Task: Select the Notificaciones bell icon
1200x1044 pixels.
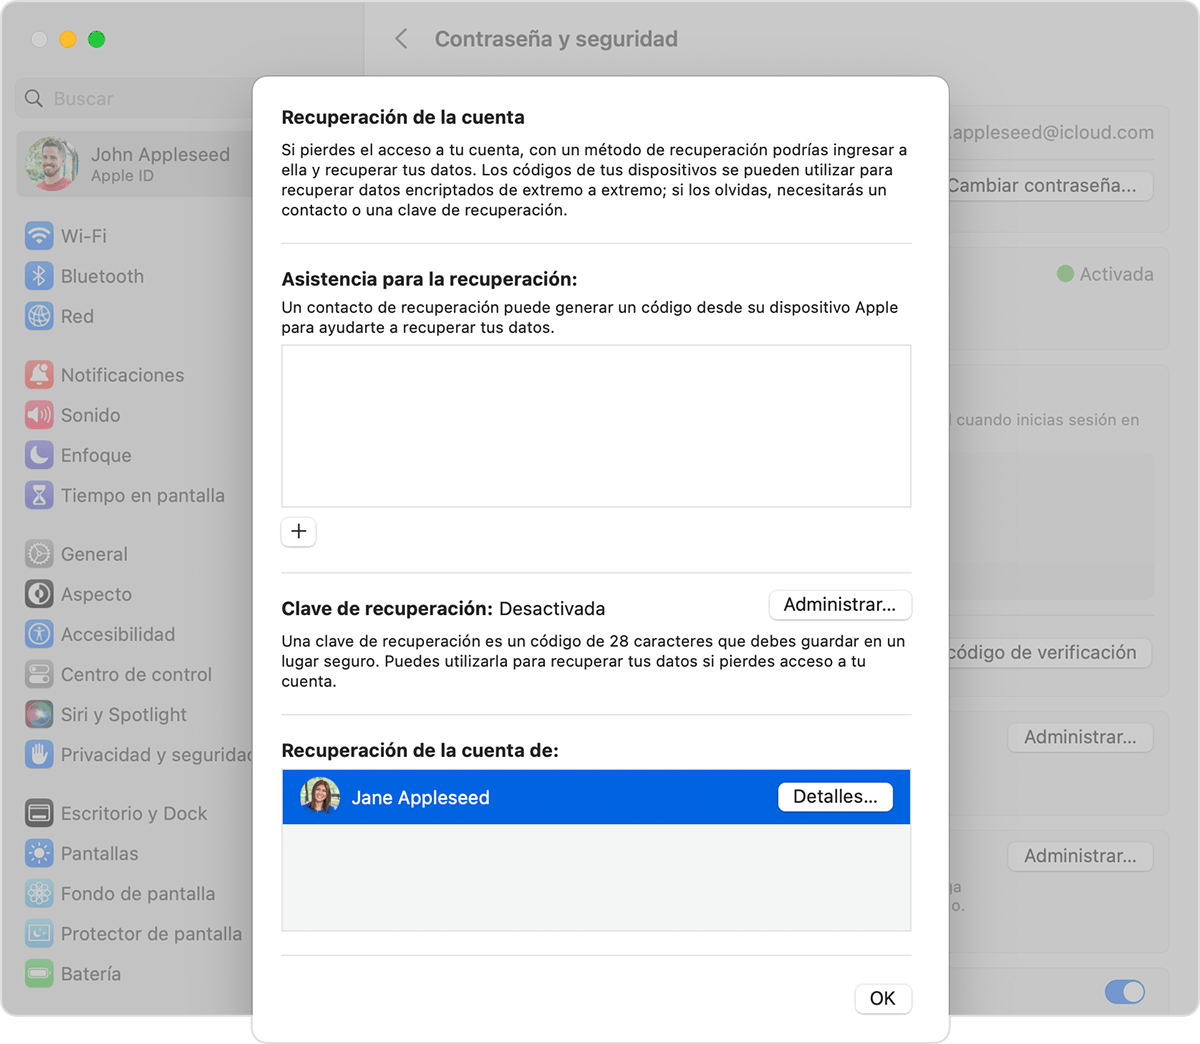Action: 39,375
